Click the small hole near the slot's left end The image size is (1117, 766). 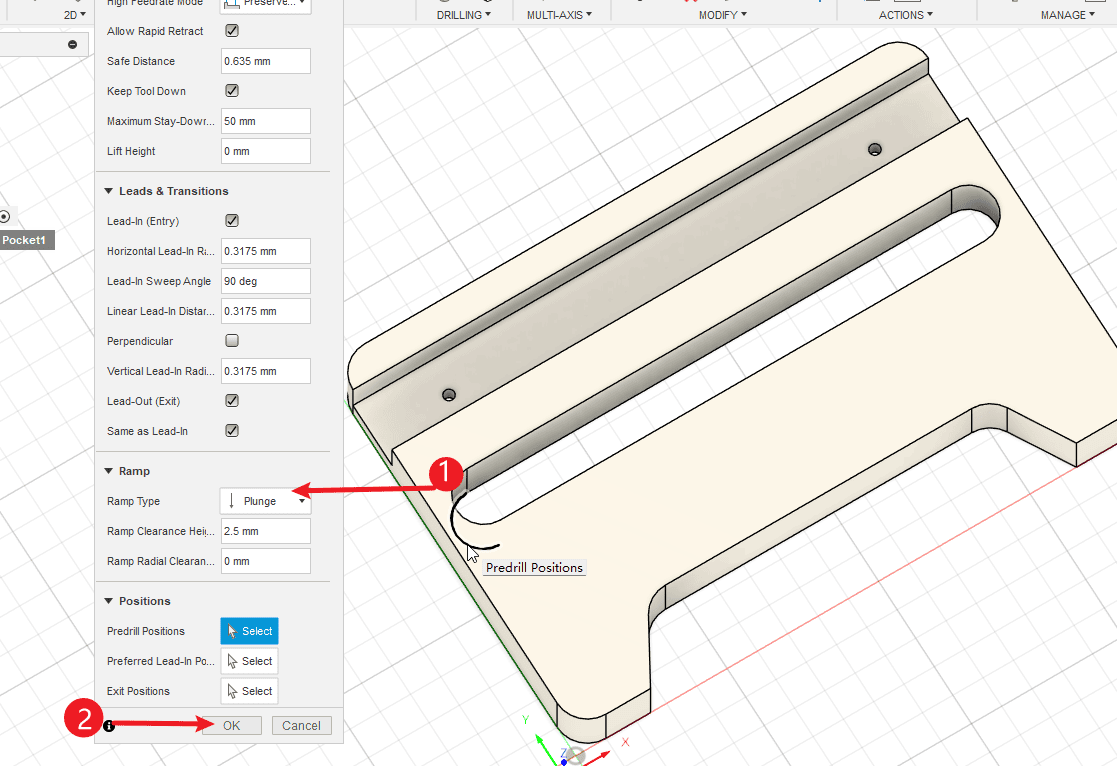tap(449, 395)
